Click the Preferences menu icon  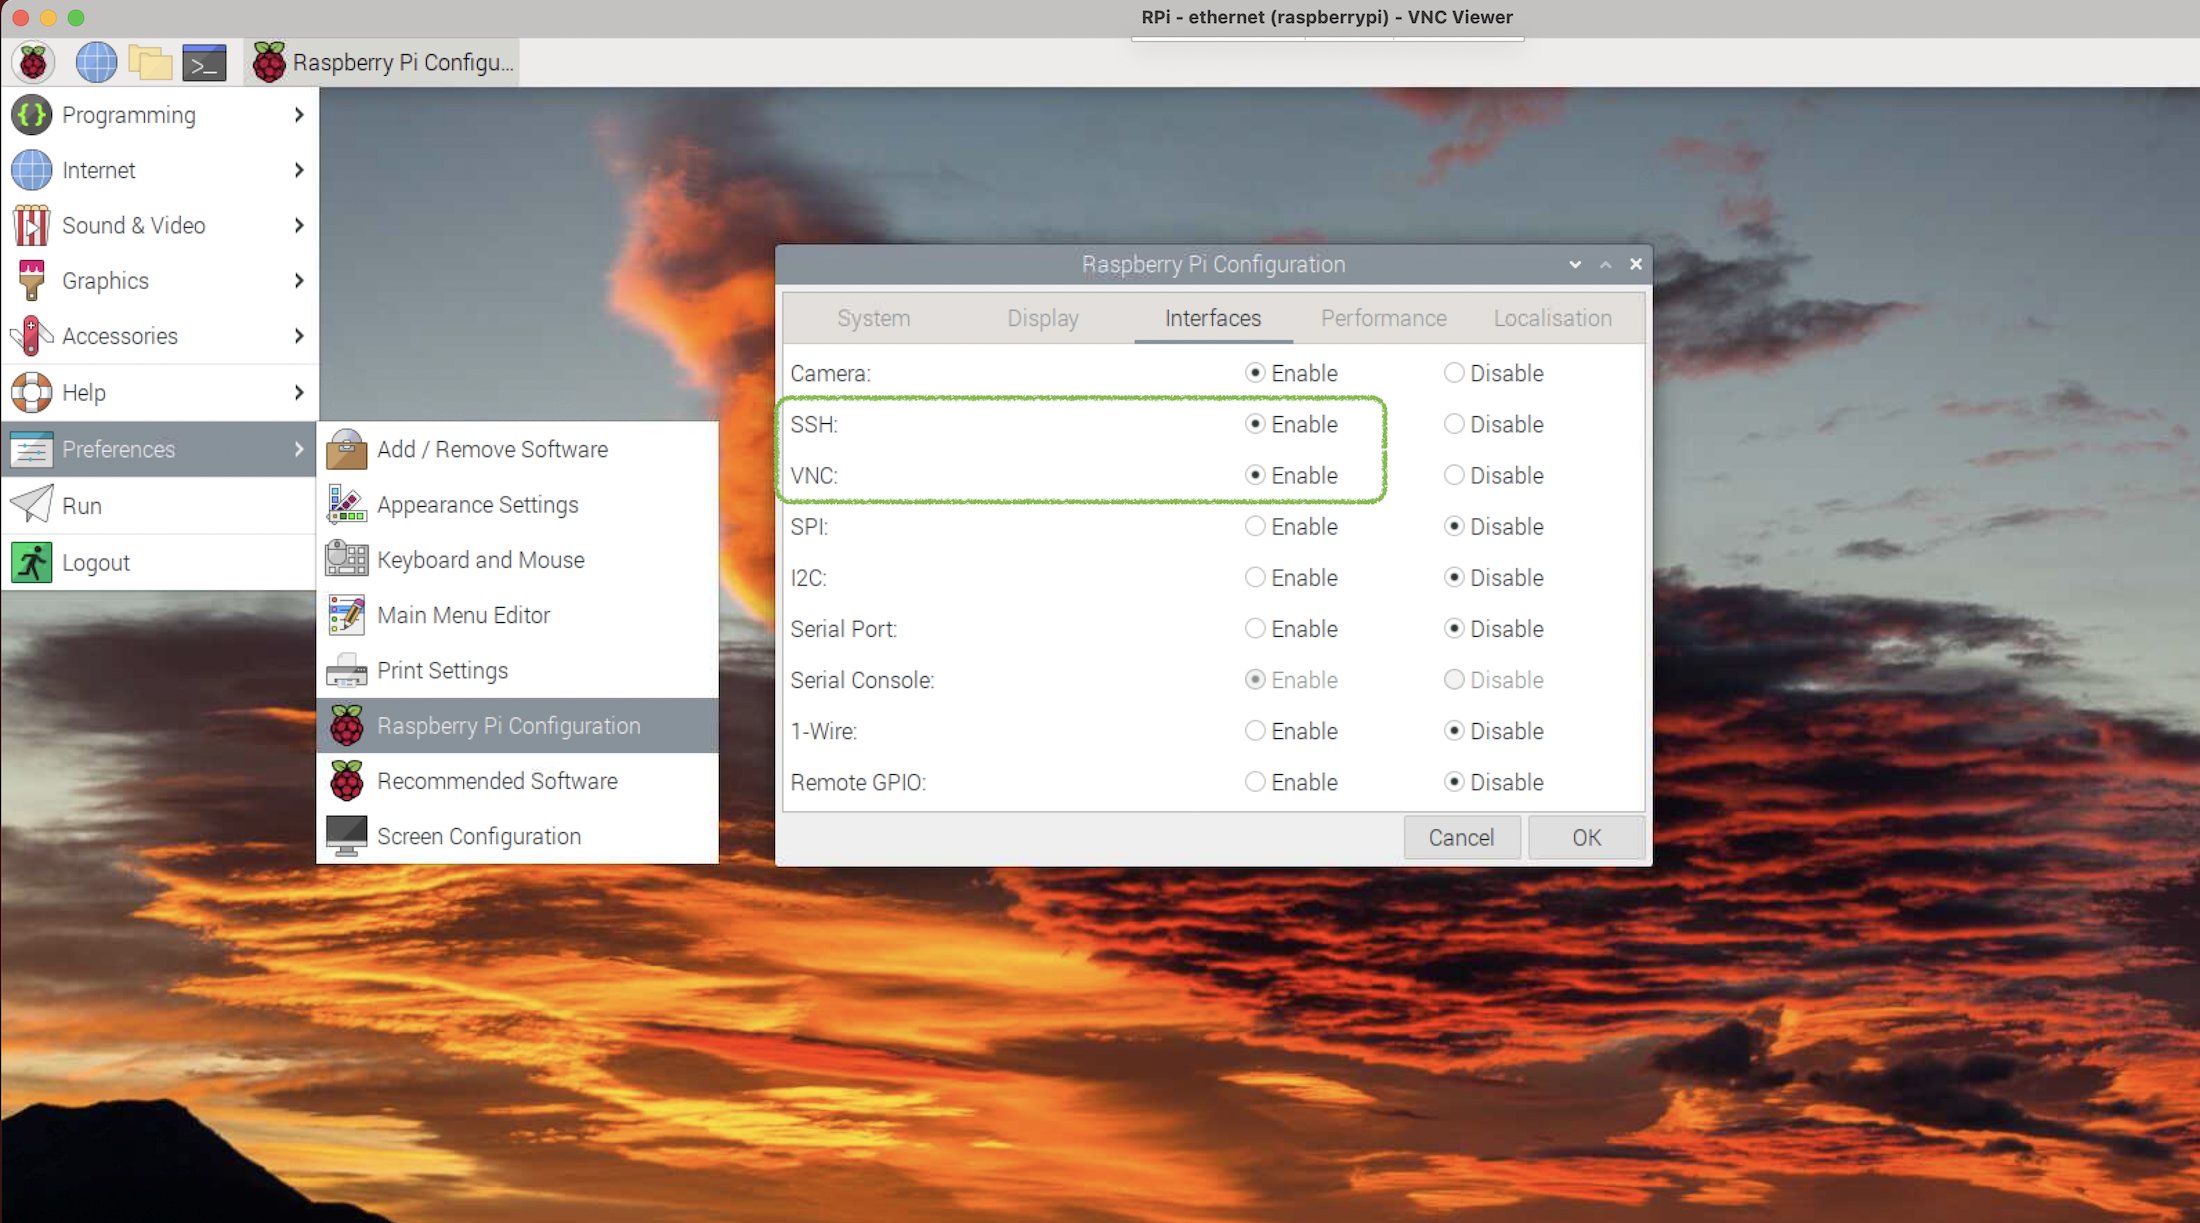(x=31, y=449)
